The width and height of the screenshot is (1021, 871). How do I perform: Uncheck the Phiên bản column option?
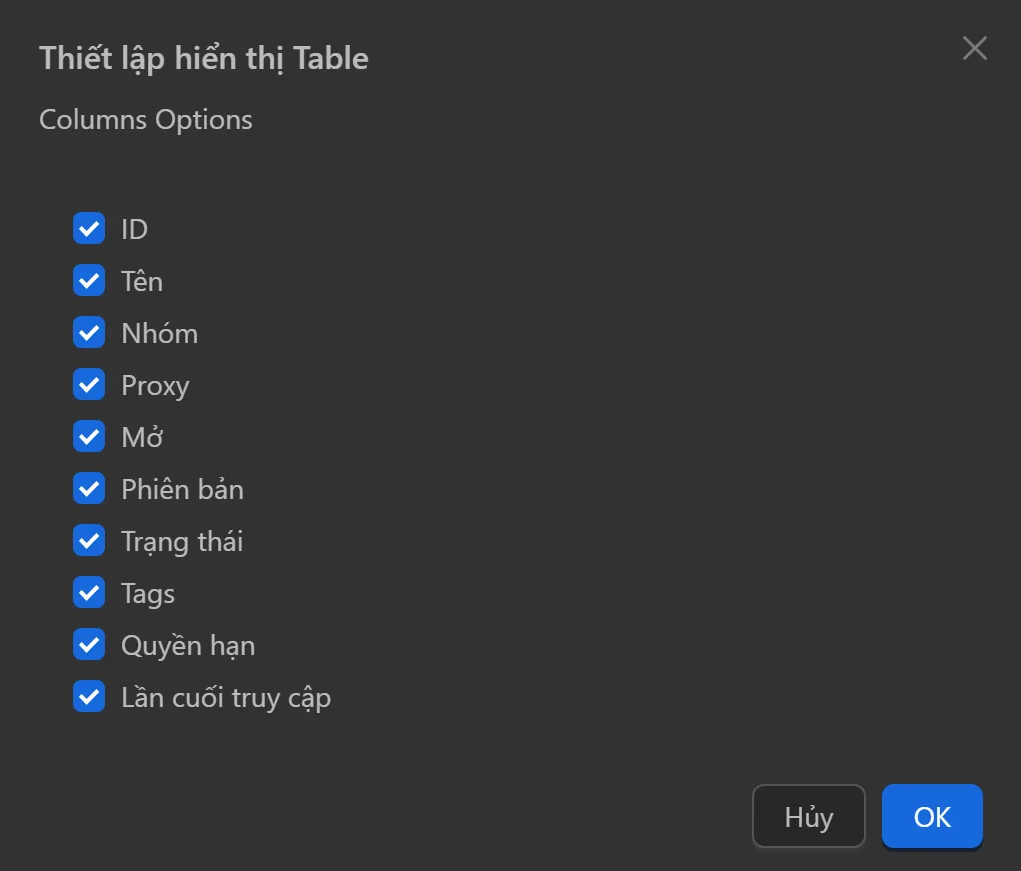coord(89,488)
